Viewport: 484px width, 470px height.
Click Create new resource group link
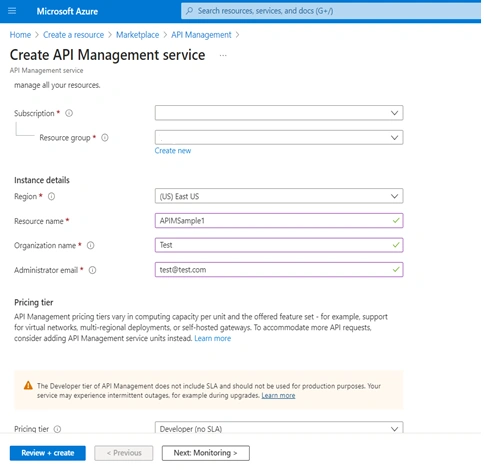tap(173, 151)
